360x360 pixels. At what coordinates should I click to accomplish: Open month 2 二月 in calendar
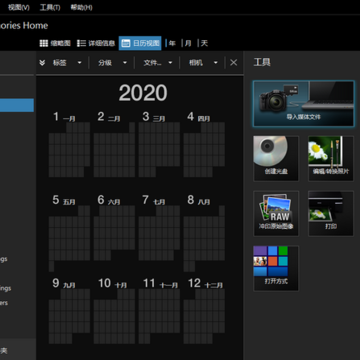(114, 144)
